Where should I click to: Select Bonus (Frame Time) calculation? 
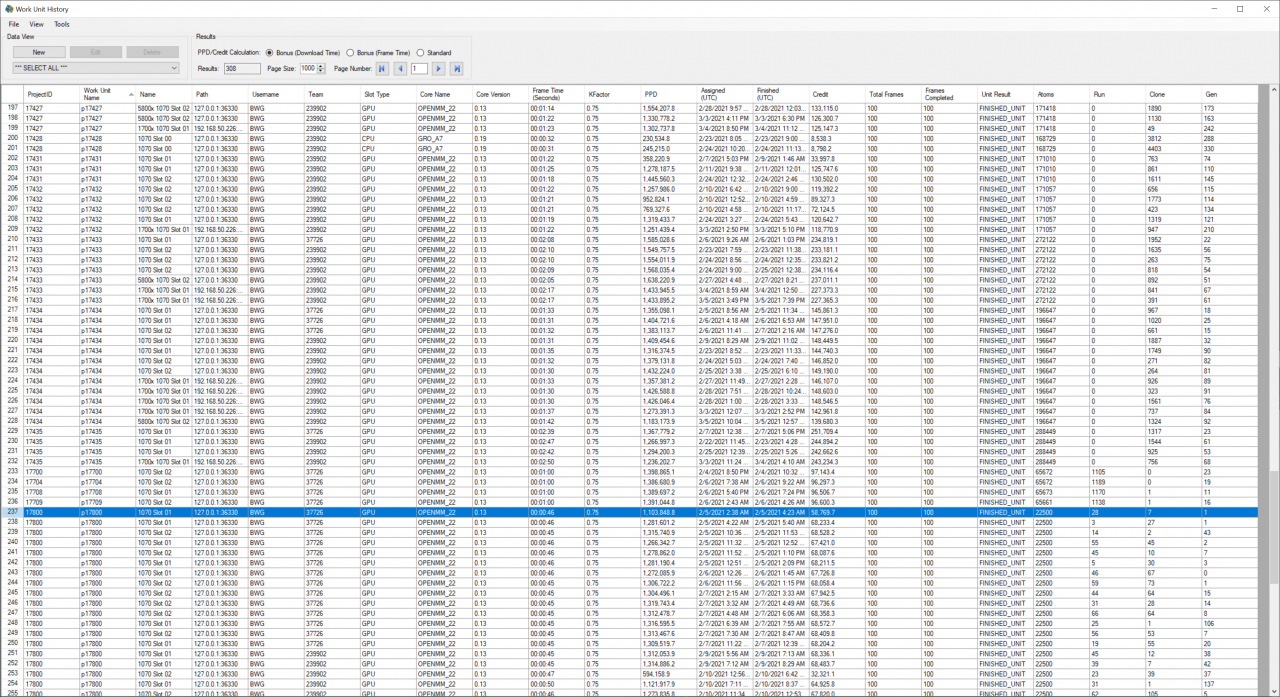350,52
